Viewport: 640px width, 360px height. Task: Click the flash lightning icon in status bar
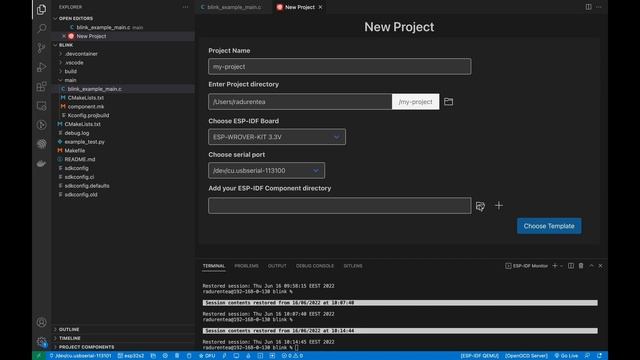point(224,356)
